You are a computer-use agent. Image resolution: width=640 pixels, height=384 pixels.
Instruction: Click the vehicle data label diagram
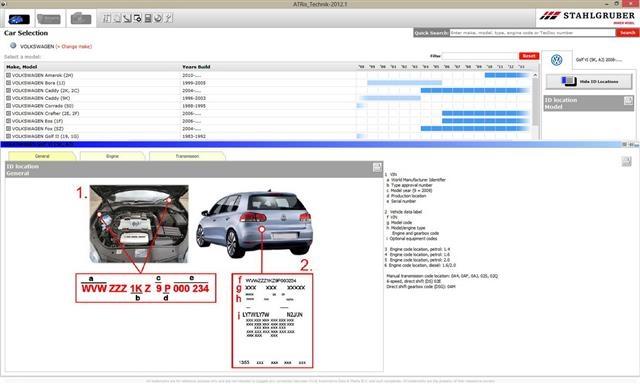272,321
